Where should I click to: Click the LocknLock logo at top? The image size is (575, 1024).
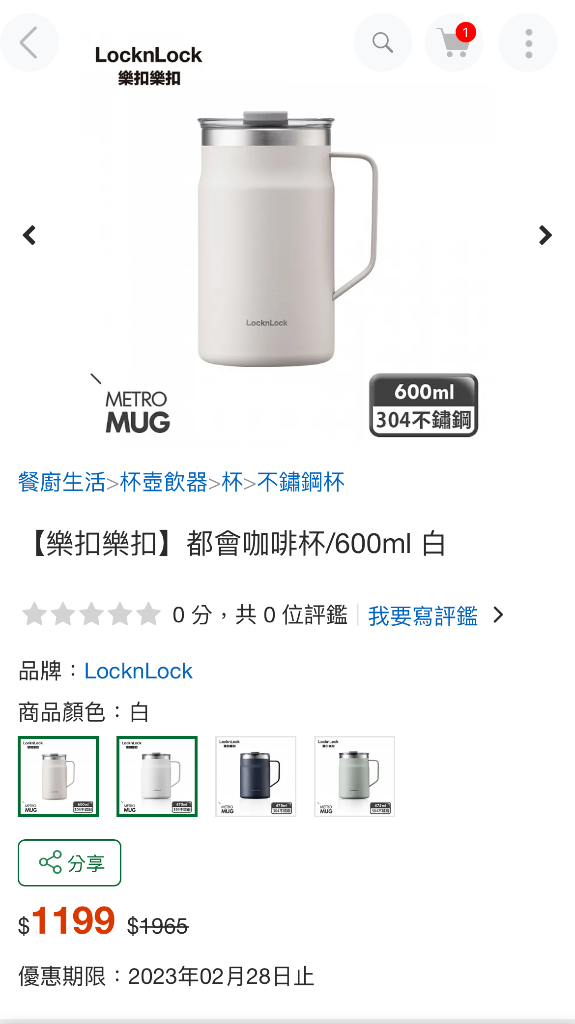[x=148, y=65]
